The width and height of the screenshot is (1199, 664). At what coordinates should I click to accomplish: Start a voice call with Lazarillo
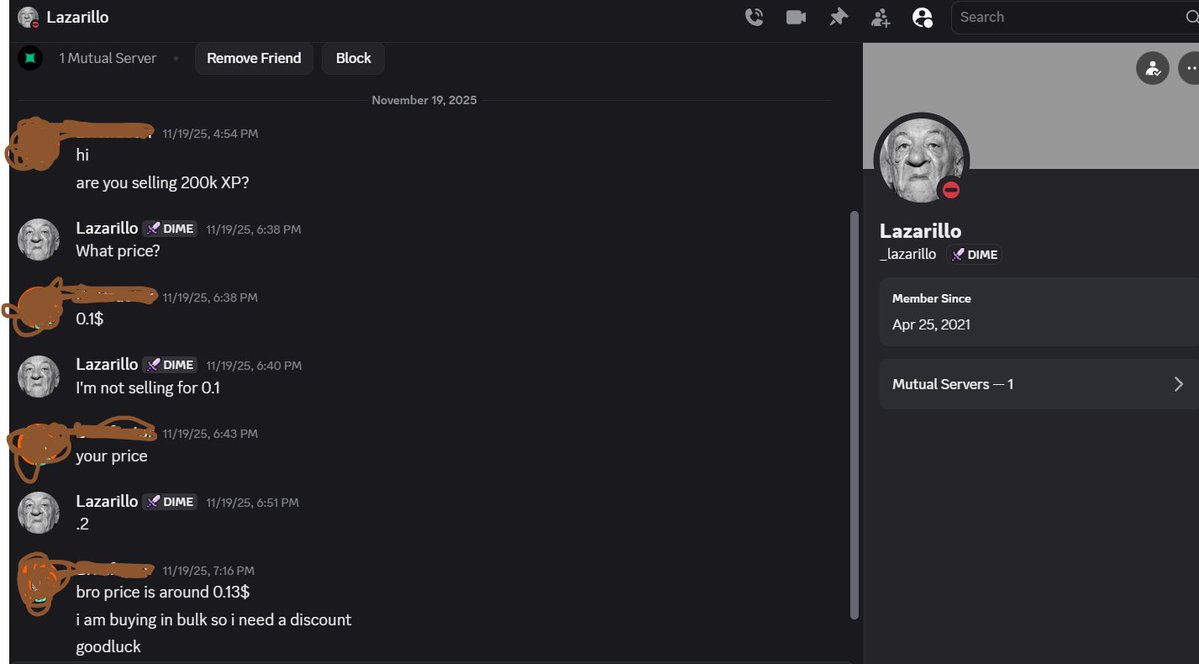click(754, 17)
